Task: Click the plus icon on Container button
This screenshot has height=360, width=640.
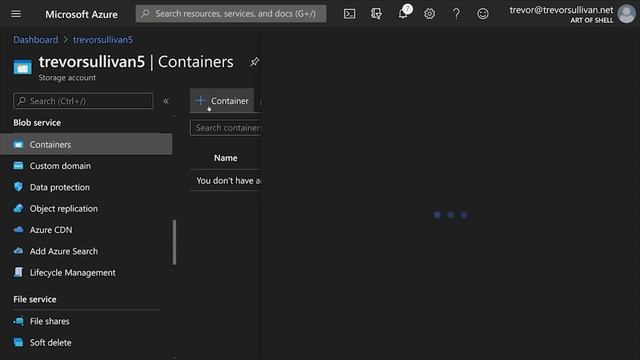Action: 200,100
